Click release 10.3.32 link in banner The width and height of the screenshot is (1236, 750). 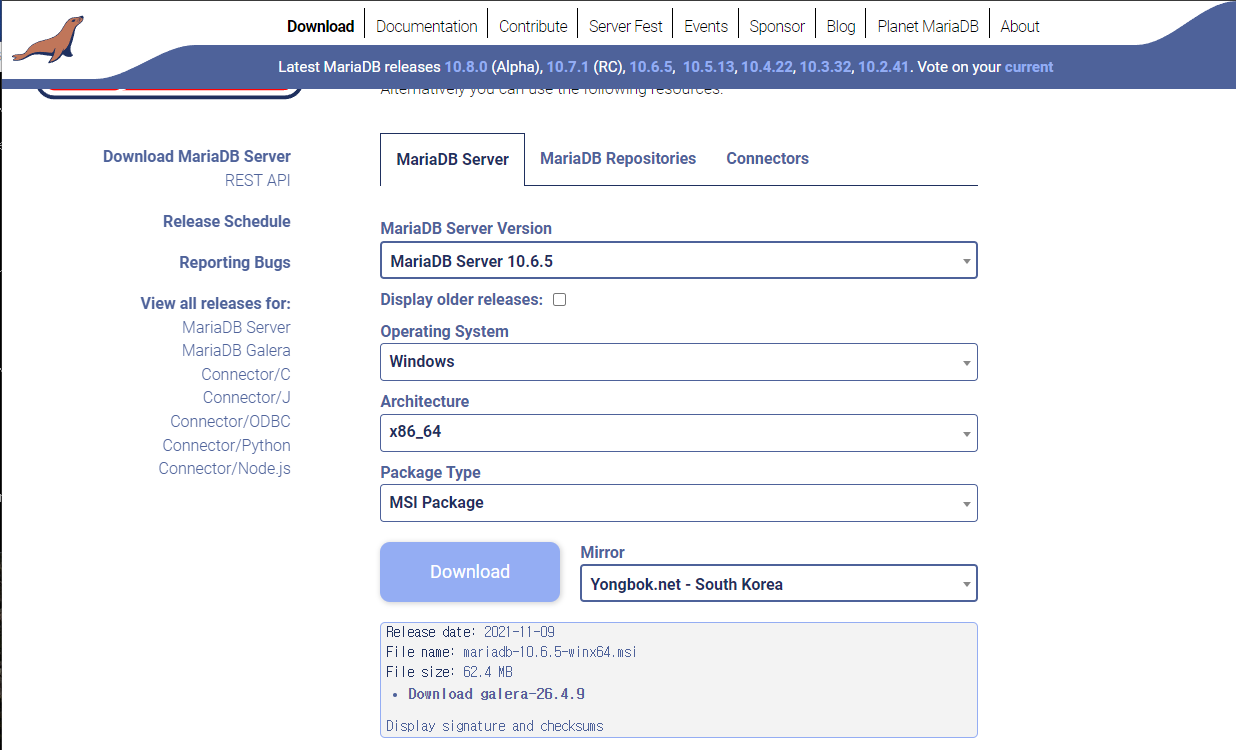(825, 67)
